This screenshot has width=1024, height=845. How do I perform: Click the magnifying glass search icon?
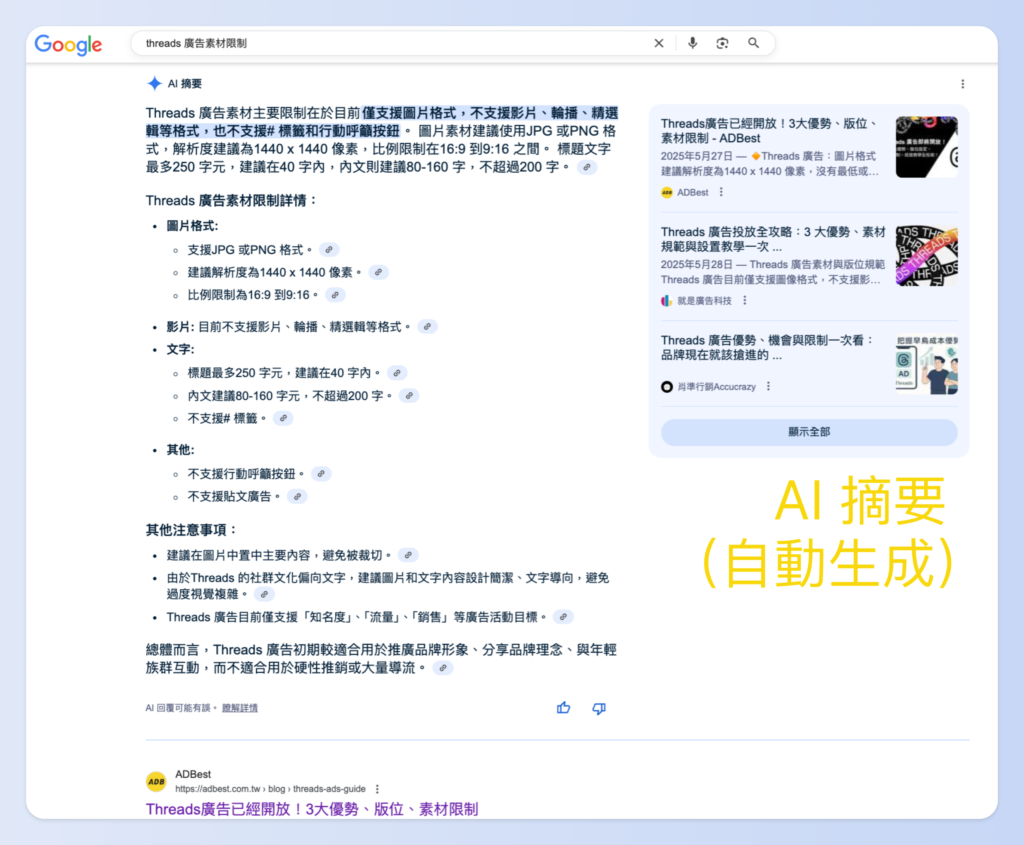coord(754,43)
